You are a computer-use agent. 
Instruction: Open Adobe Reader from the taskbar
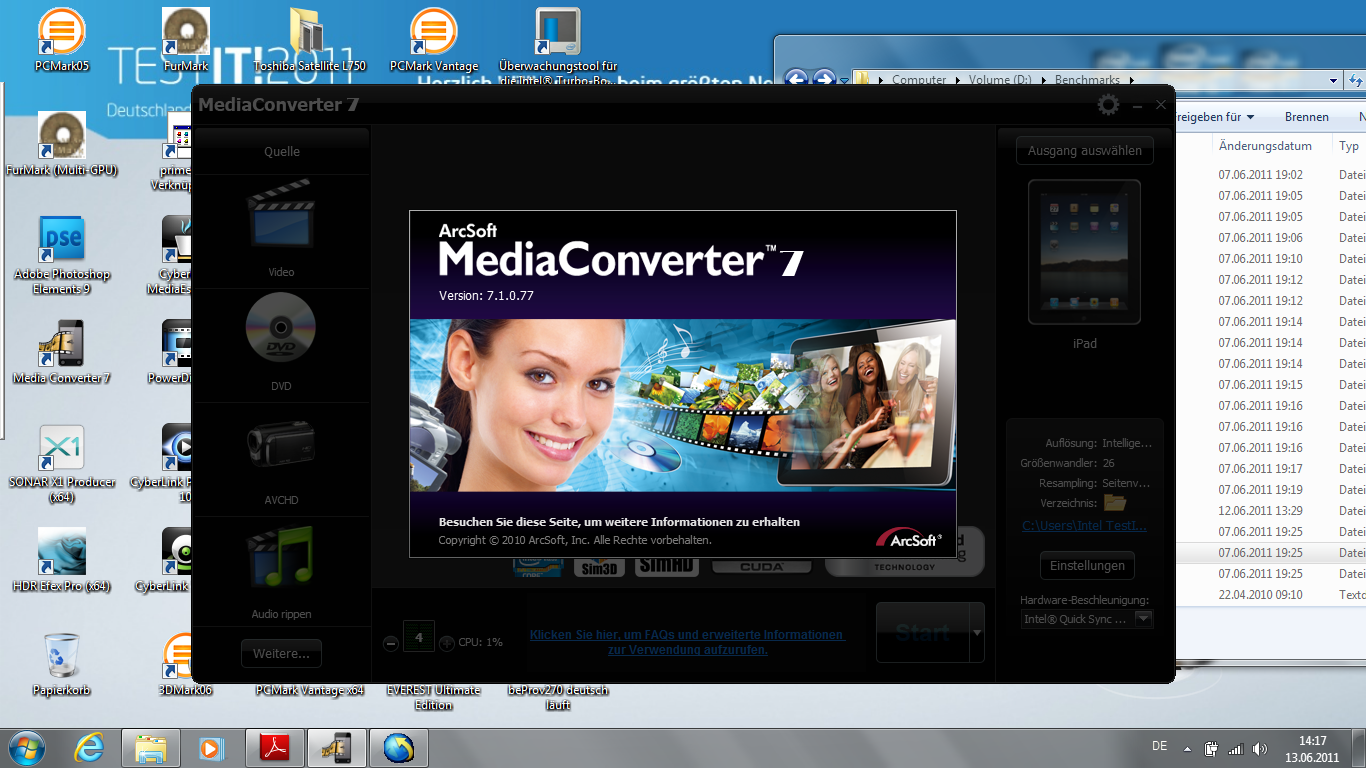(x=275, y=747)
